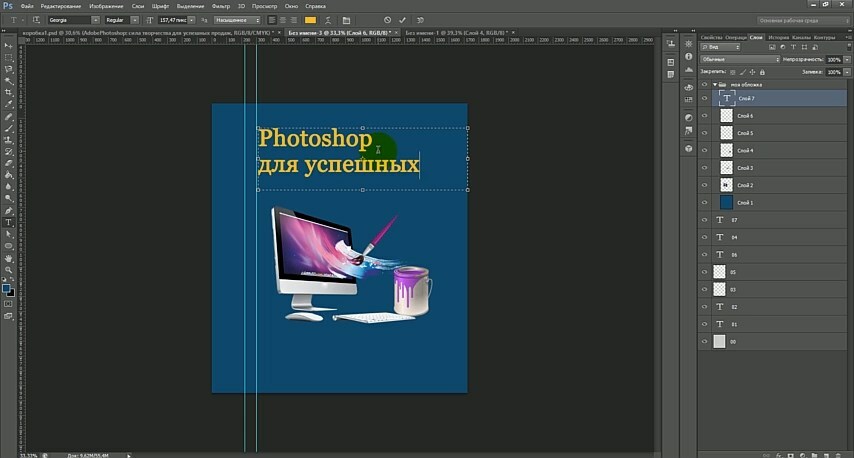Select the History Brush tool

coord(8,152)
